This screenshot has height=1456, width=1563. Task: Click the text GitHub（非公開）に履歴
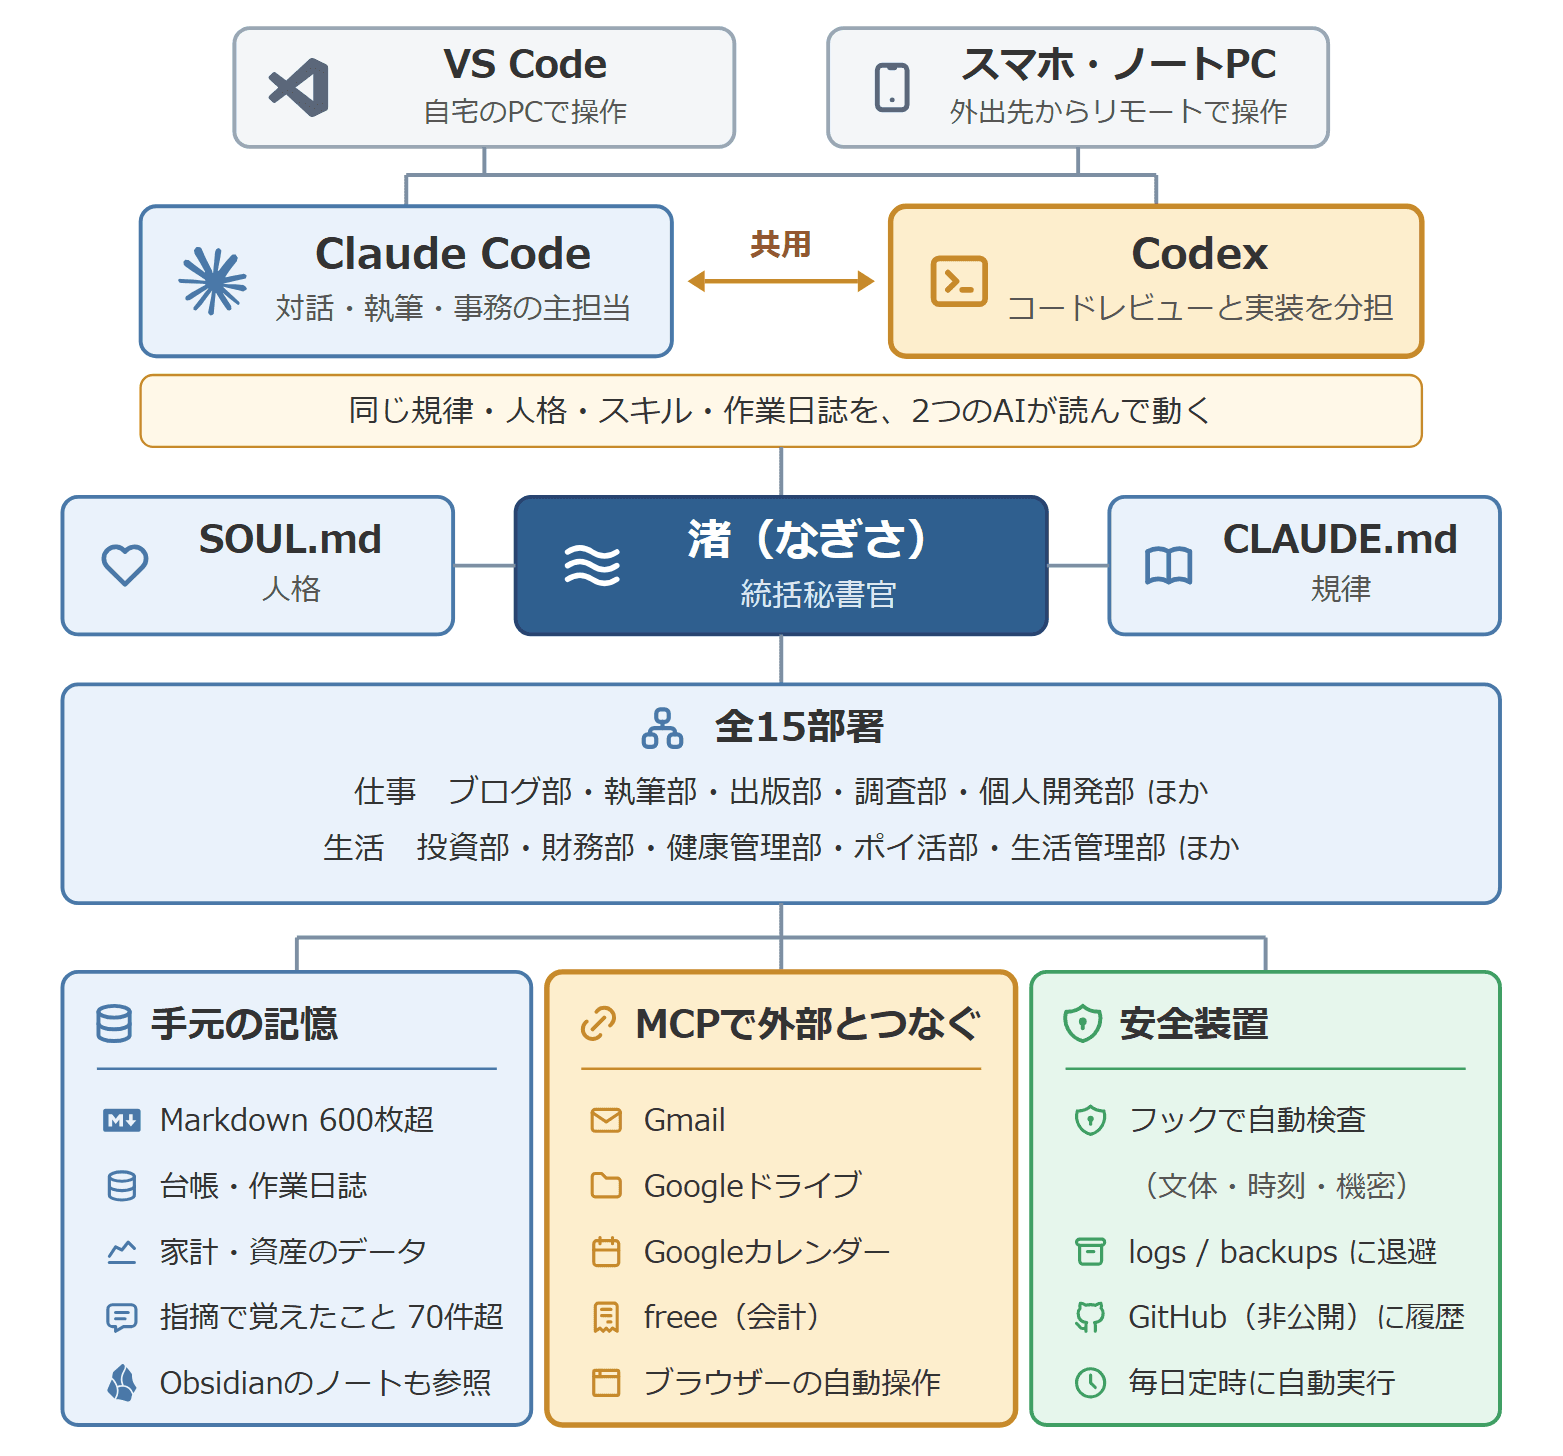point(1296,1318)
